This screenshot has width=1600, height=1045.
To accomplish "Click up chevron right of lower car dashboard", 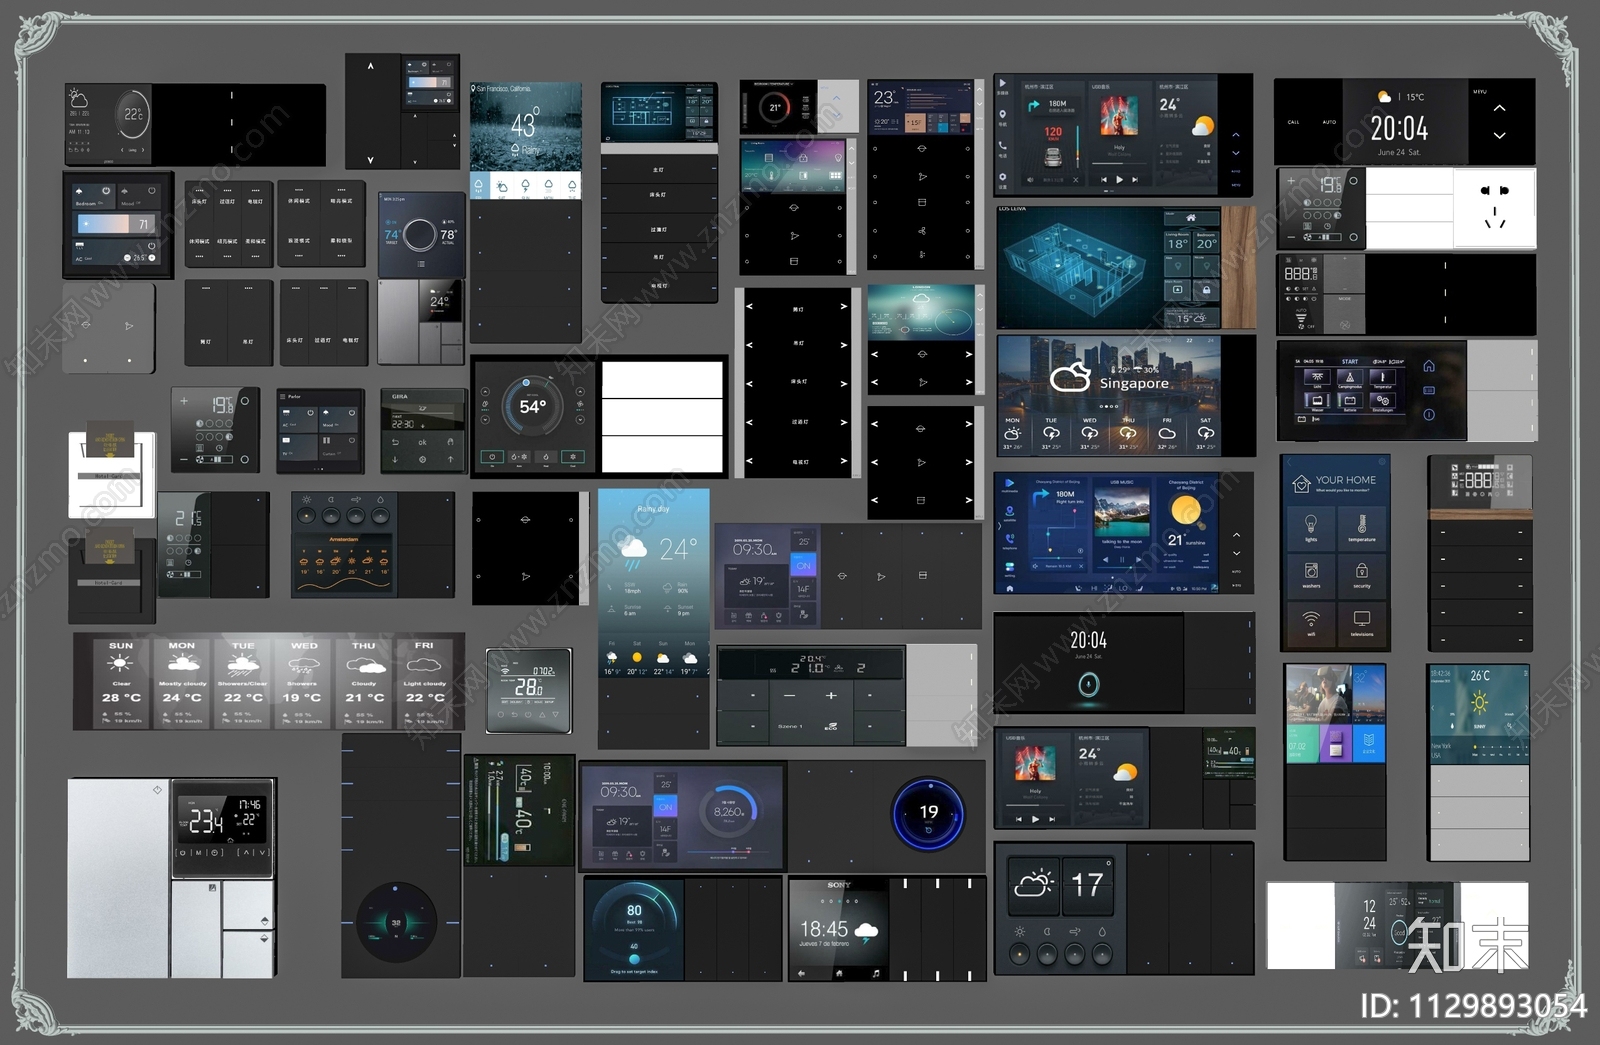I will click(x=1236, y=535).
